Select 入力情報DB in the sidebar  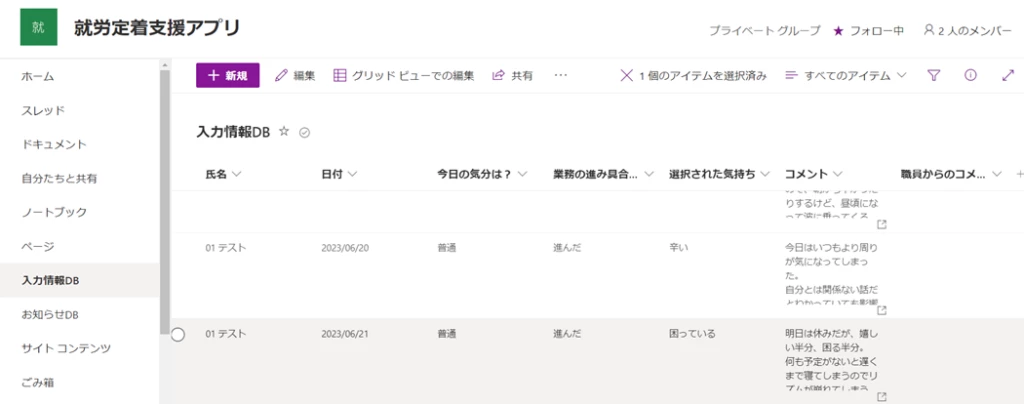[x=80, y=281]
